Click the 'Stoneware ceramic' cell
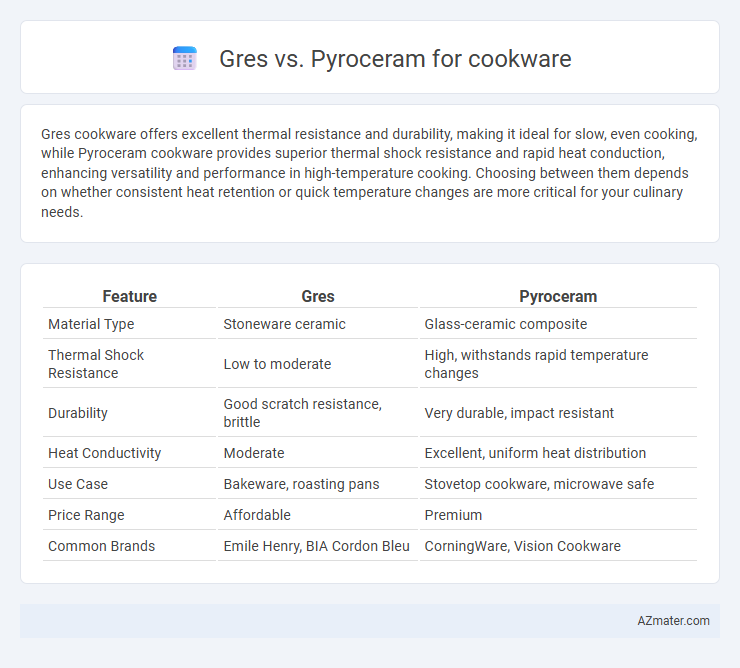Screen dimensions: 740x668 (284, 324)
